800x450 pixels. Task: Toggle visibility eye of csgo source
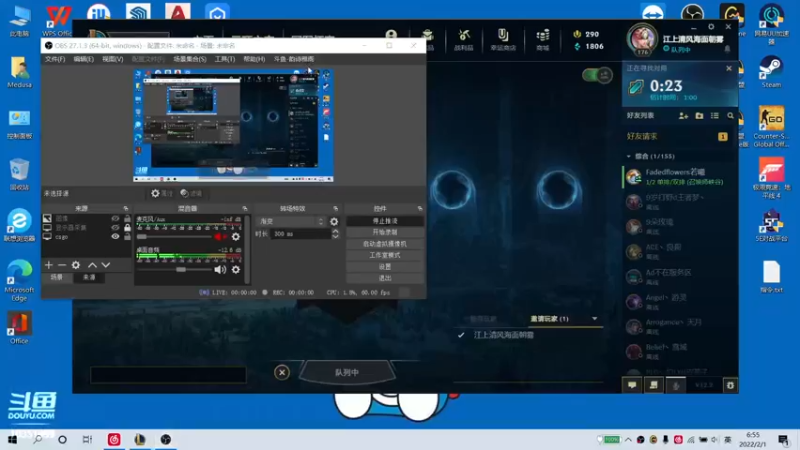coord(115,237)
